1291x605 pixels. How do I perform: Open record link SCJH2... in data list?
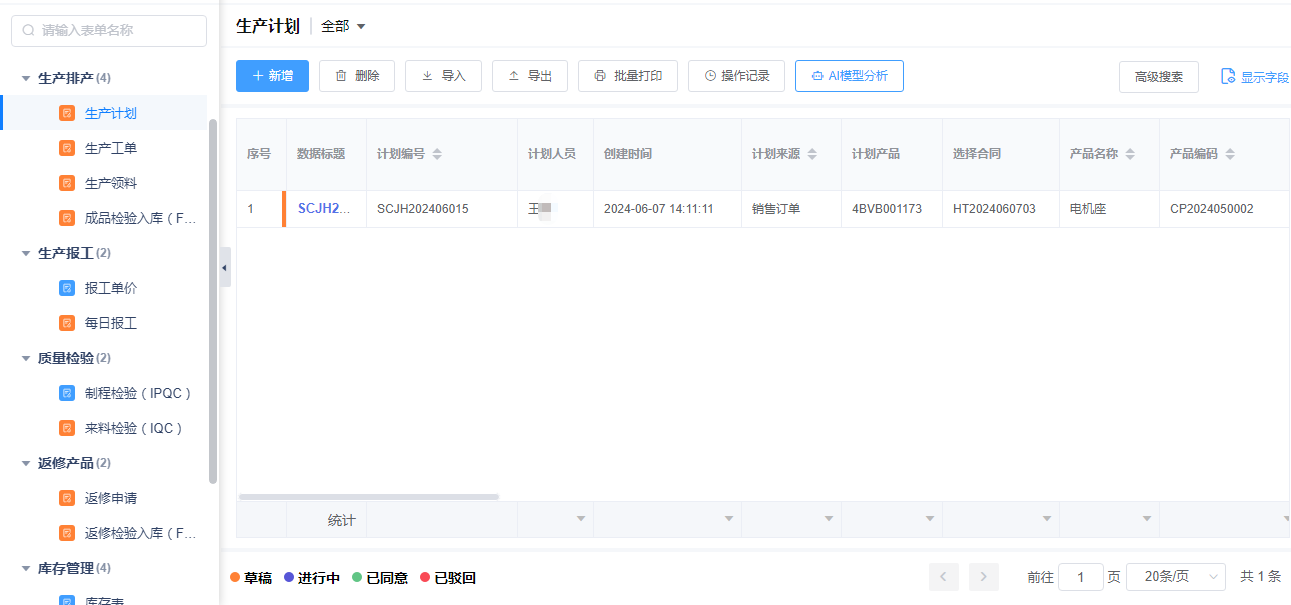pyautogui.click(x=324, y=208)
